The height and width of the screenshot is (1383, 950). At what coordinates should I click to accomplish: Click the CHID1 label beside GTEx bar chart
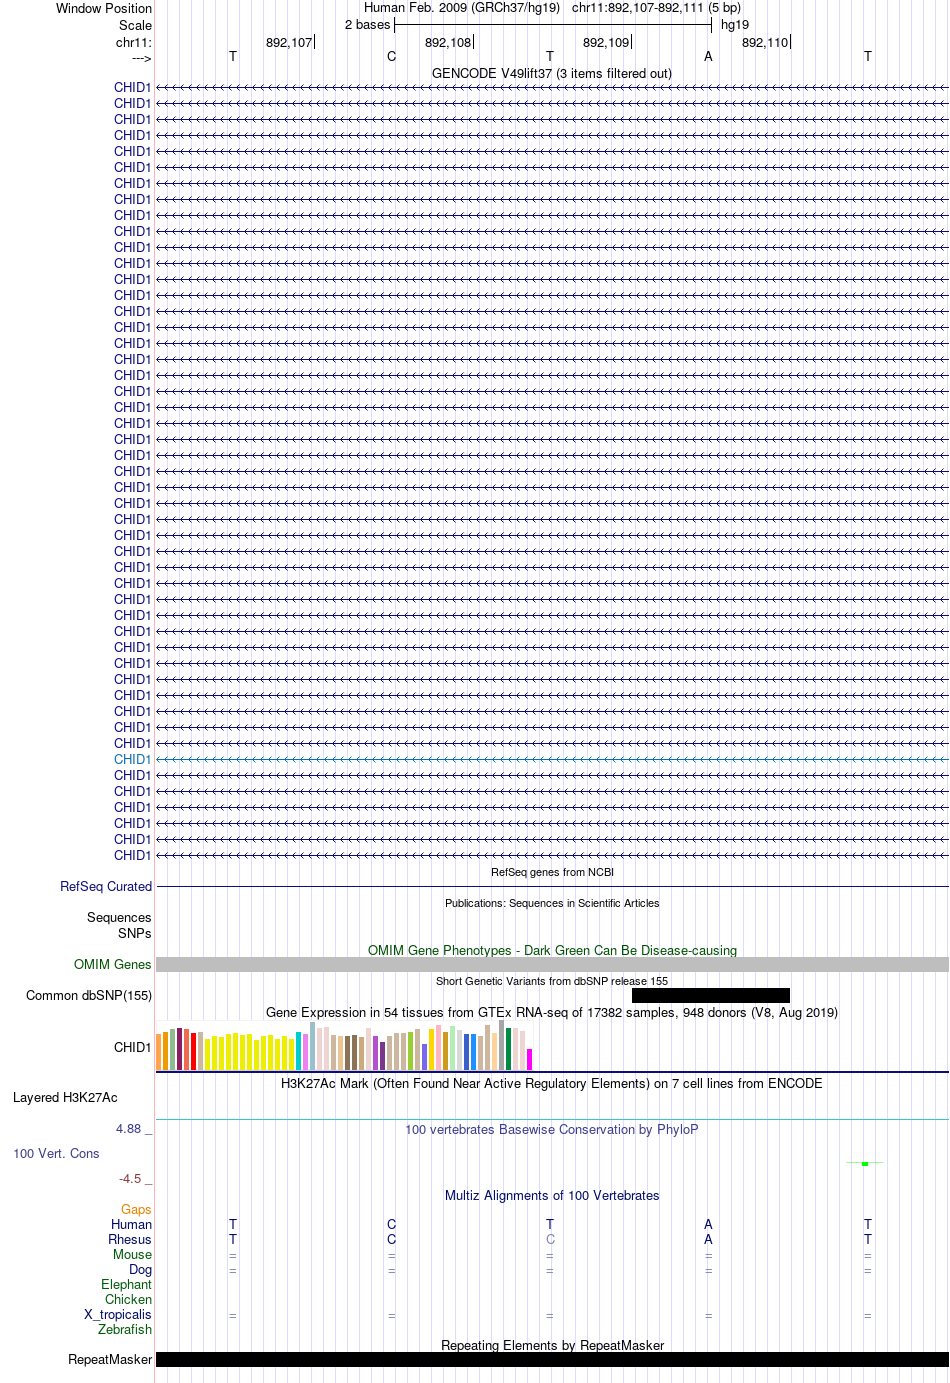click(x=132, y=1047)
